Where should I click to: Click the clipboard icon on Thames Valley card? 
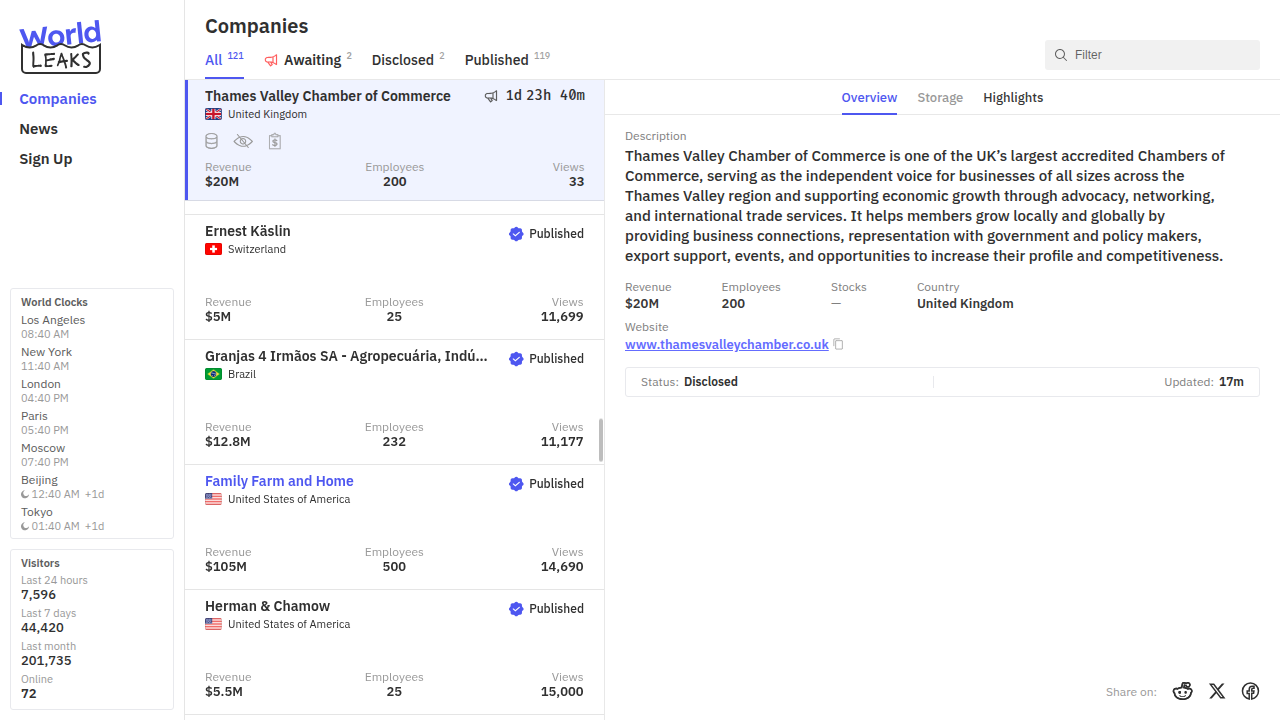click(275, 142)
